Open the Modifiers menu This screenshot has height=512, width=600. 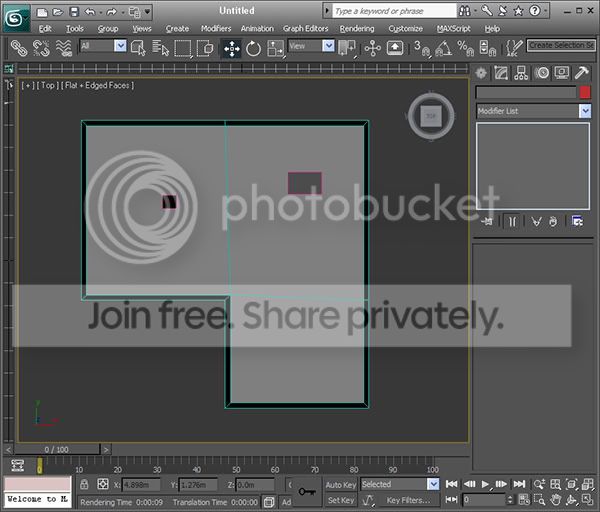216,29
